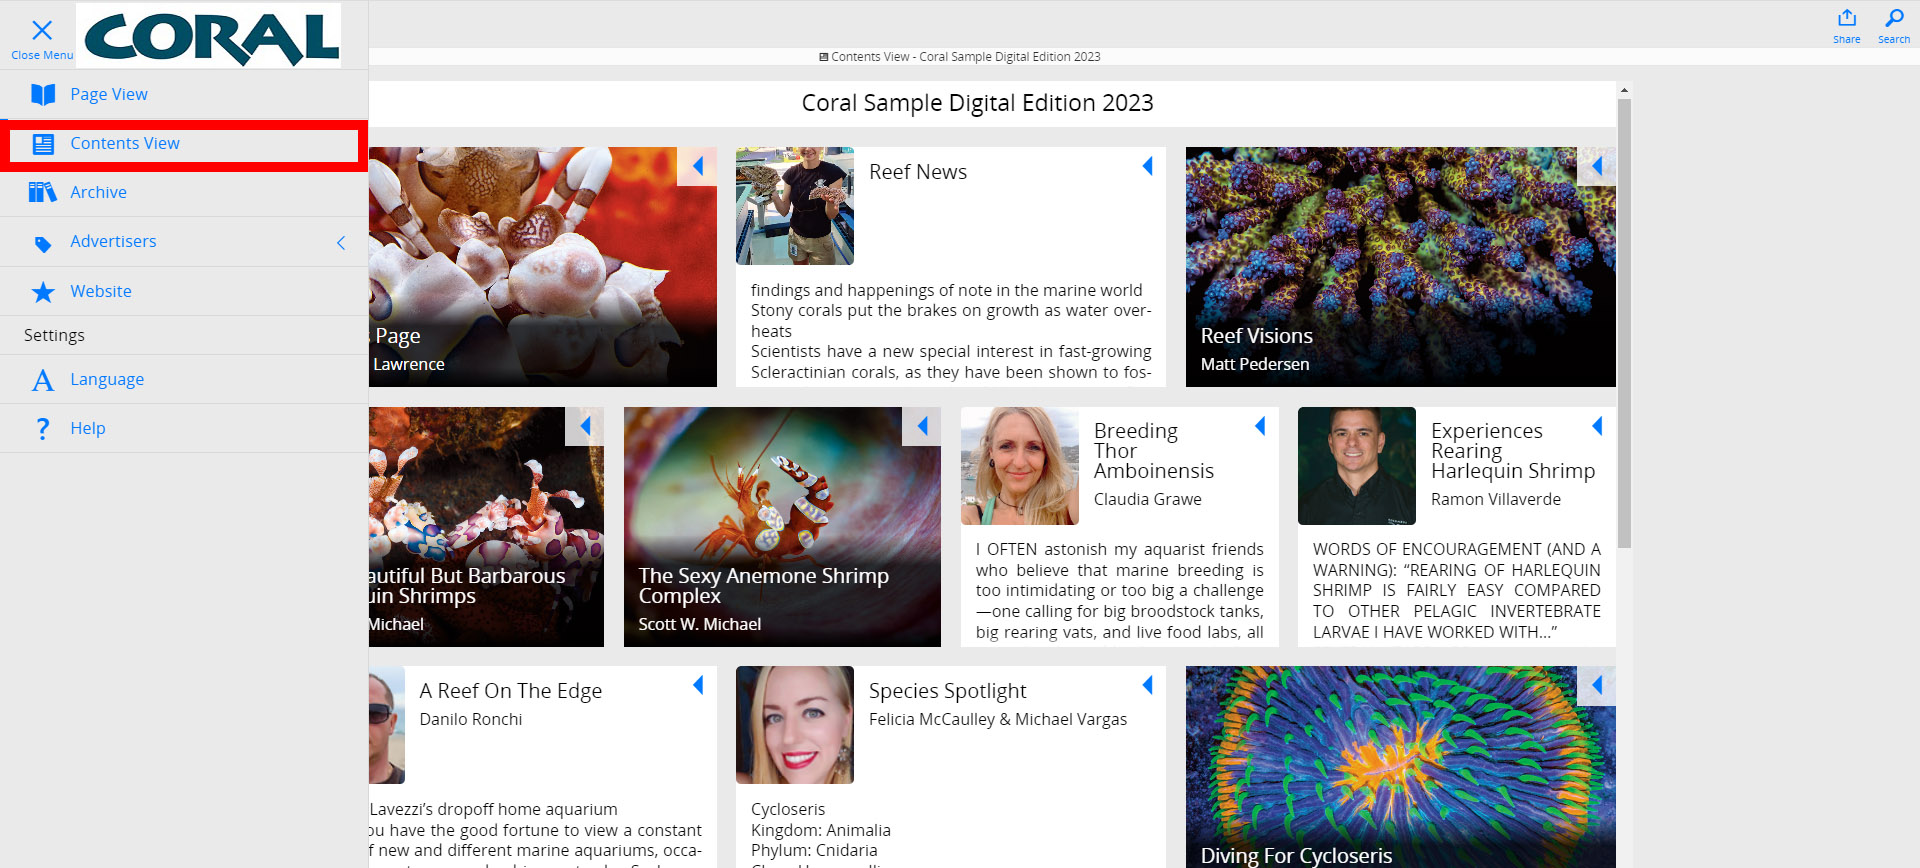Open Experiences Rearing Harlequin Shrimp title

[1513, 451]
